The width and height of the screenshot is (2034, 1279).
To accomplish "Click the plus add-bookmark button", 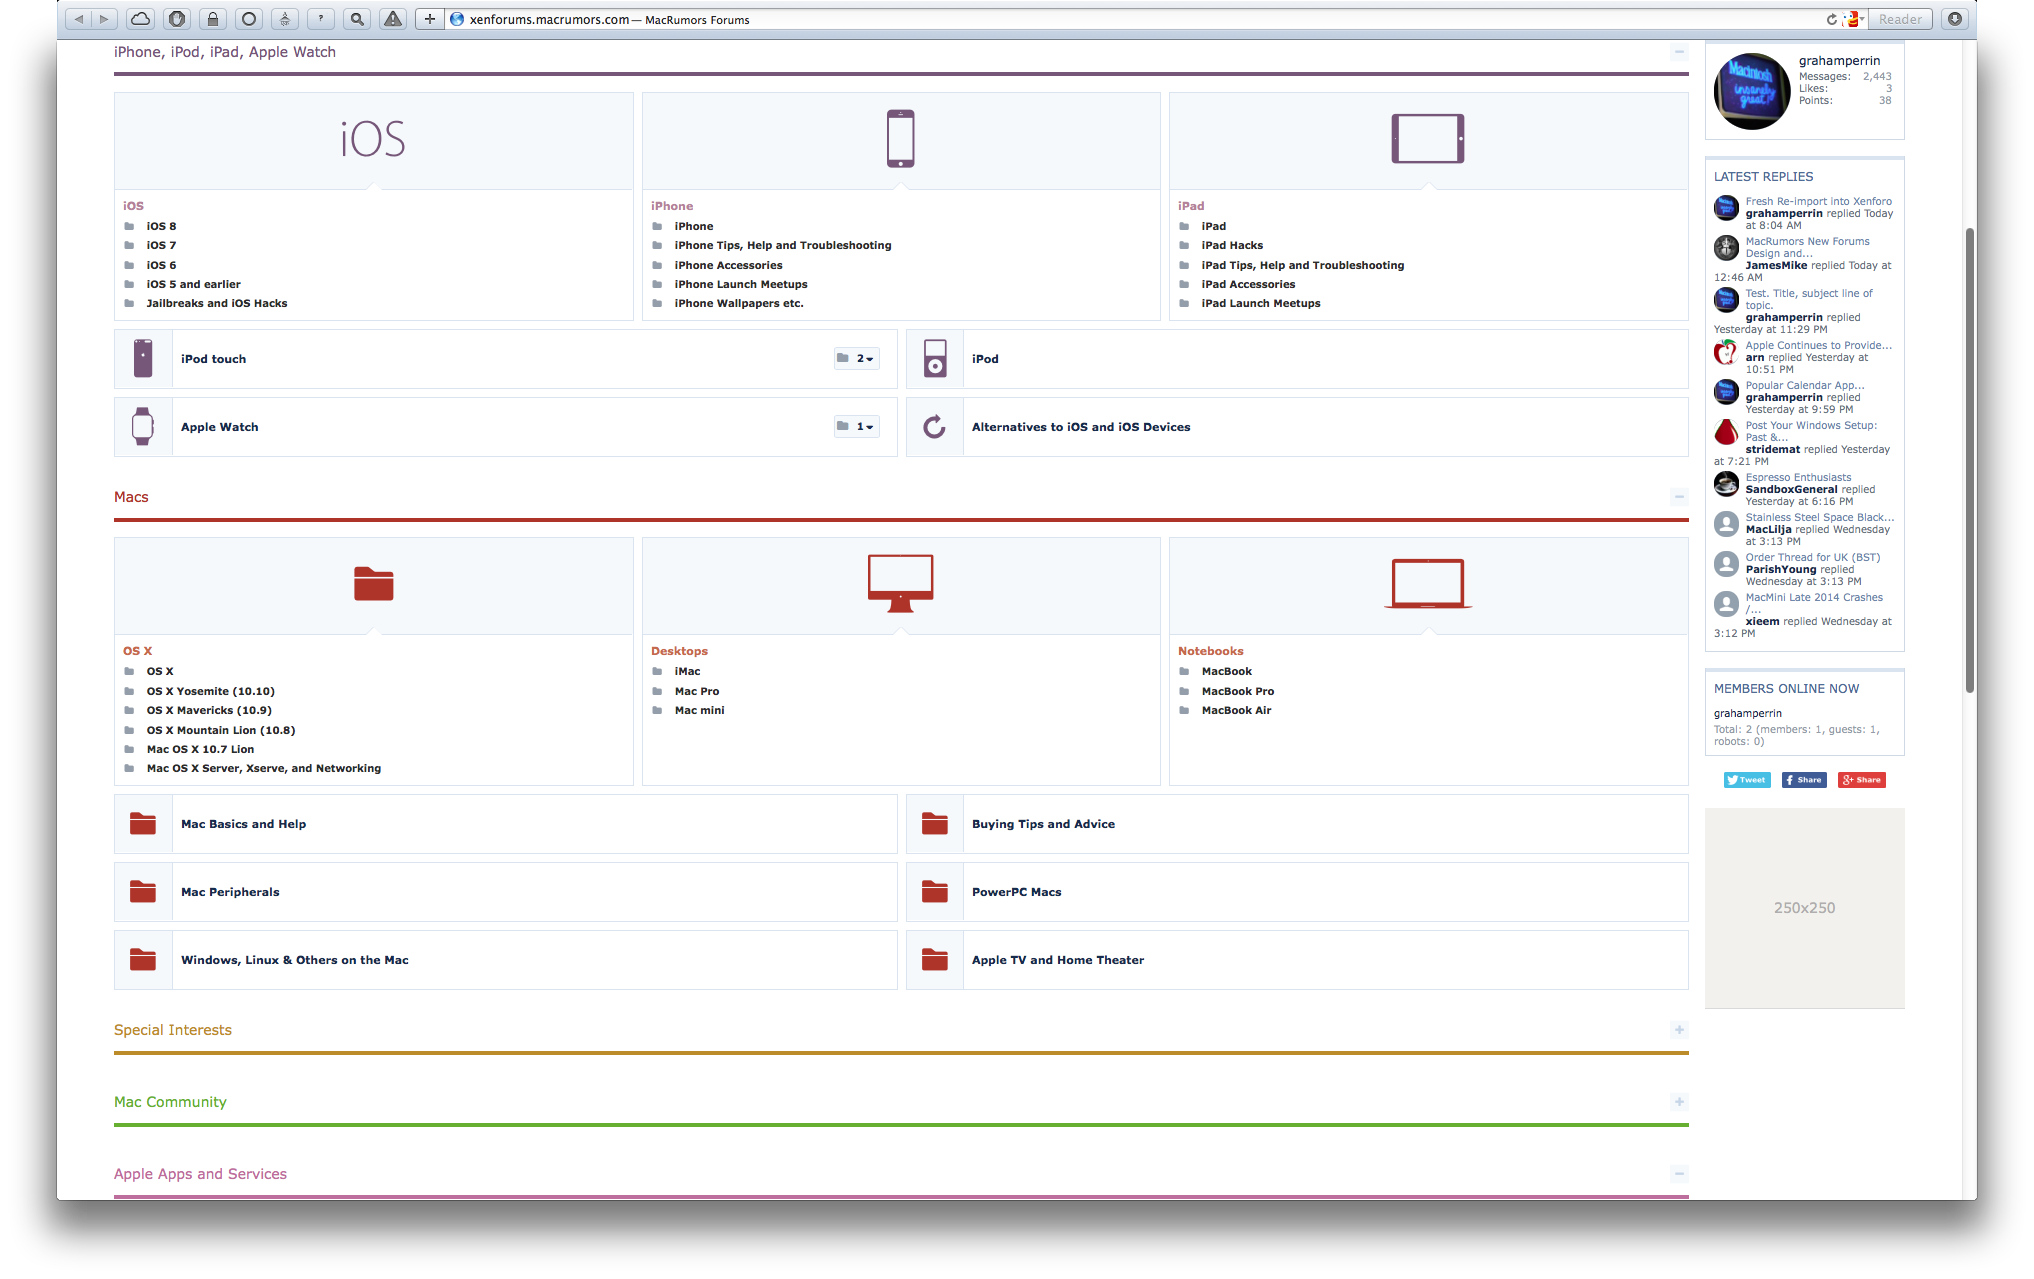I will coord(429,19).
